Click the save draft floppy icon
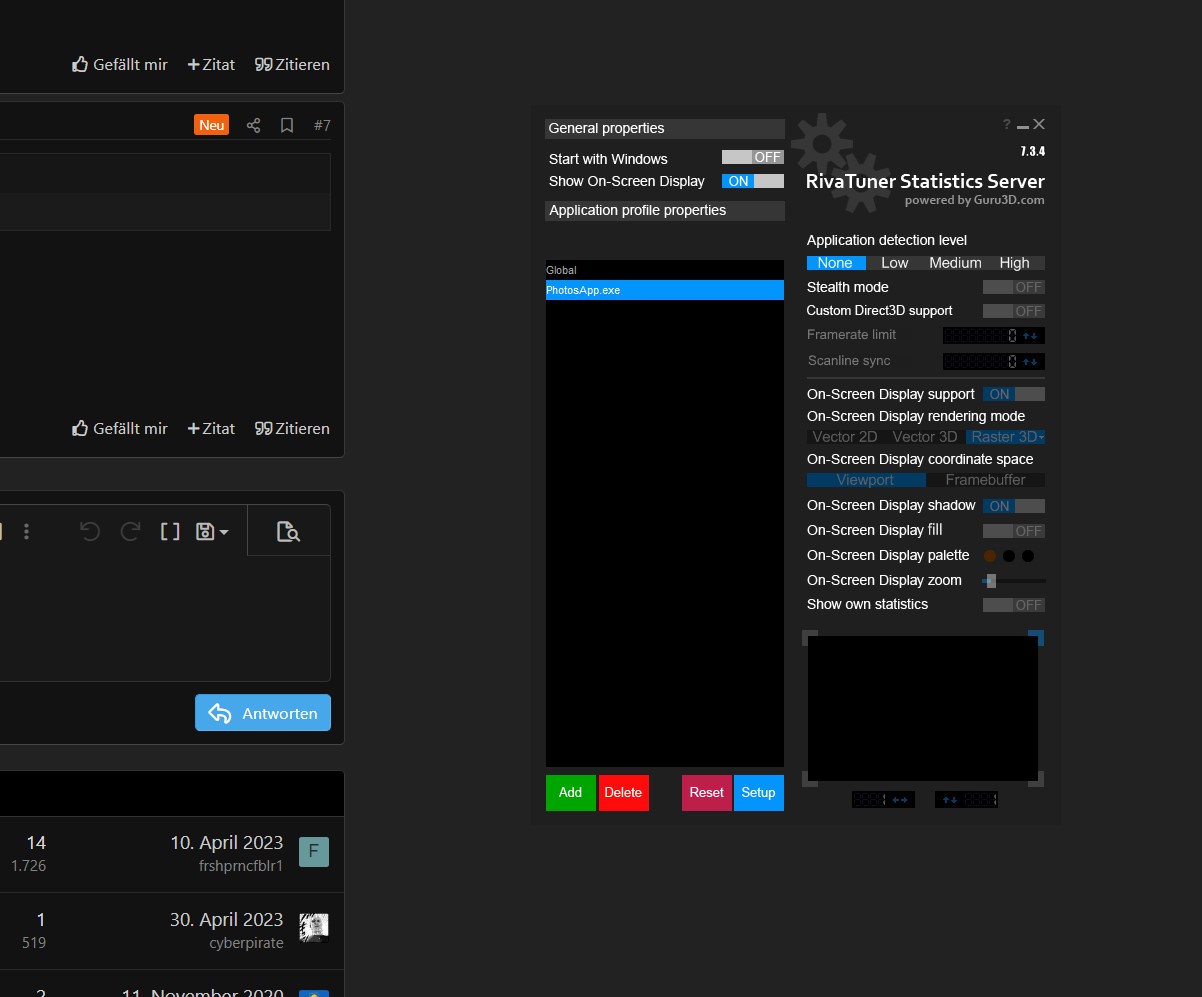Screen dimensions: 1202x997 pyautogui.click(x=212, y=531)
